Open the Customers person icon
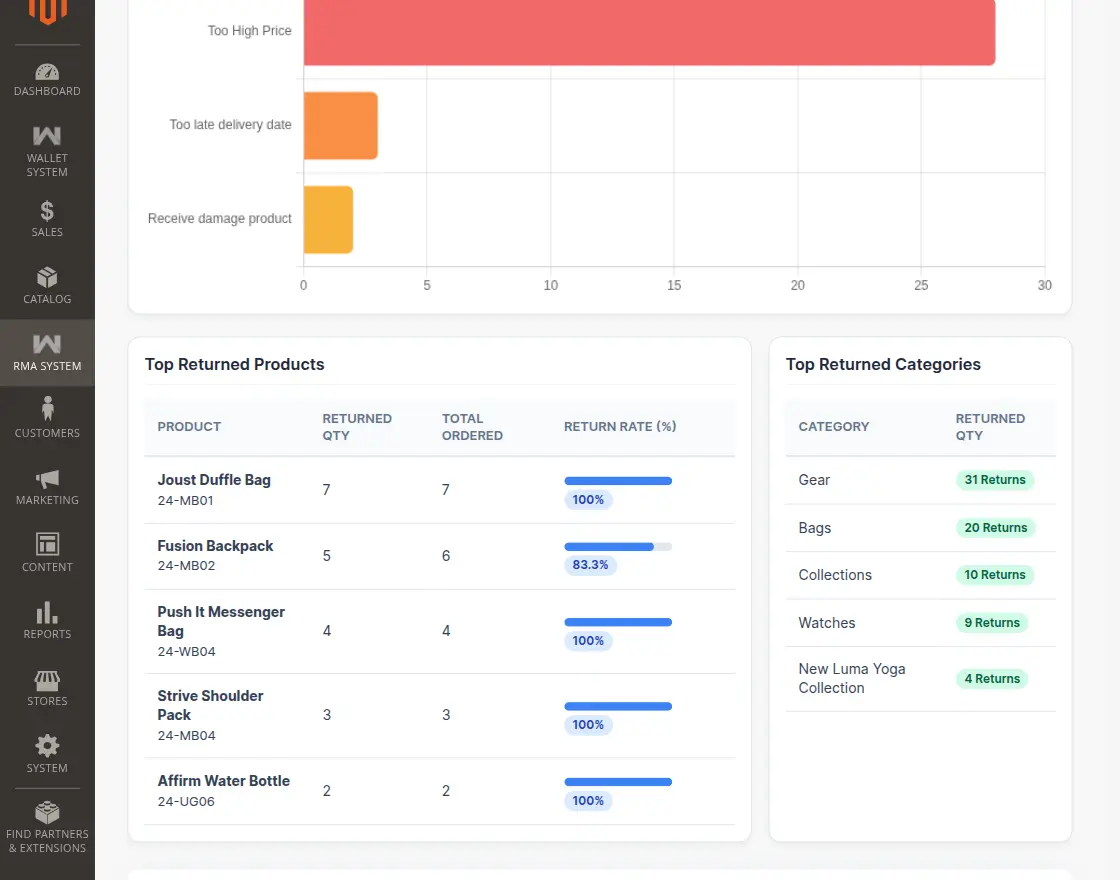Screen dimensions: 1120x880 pos(47,409)
